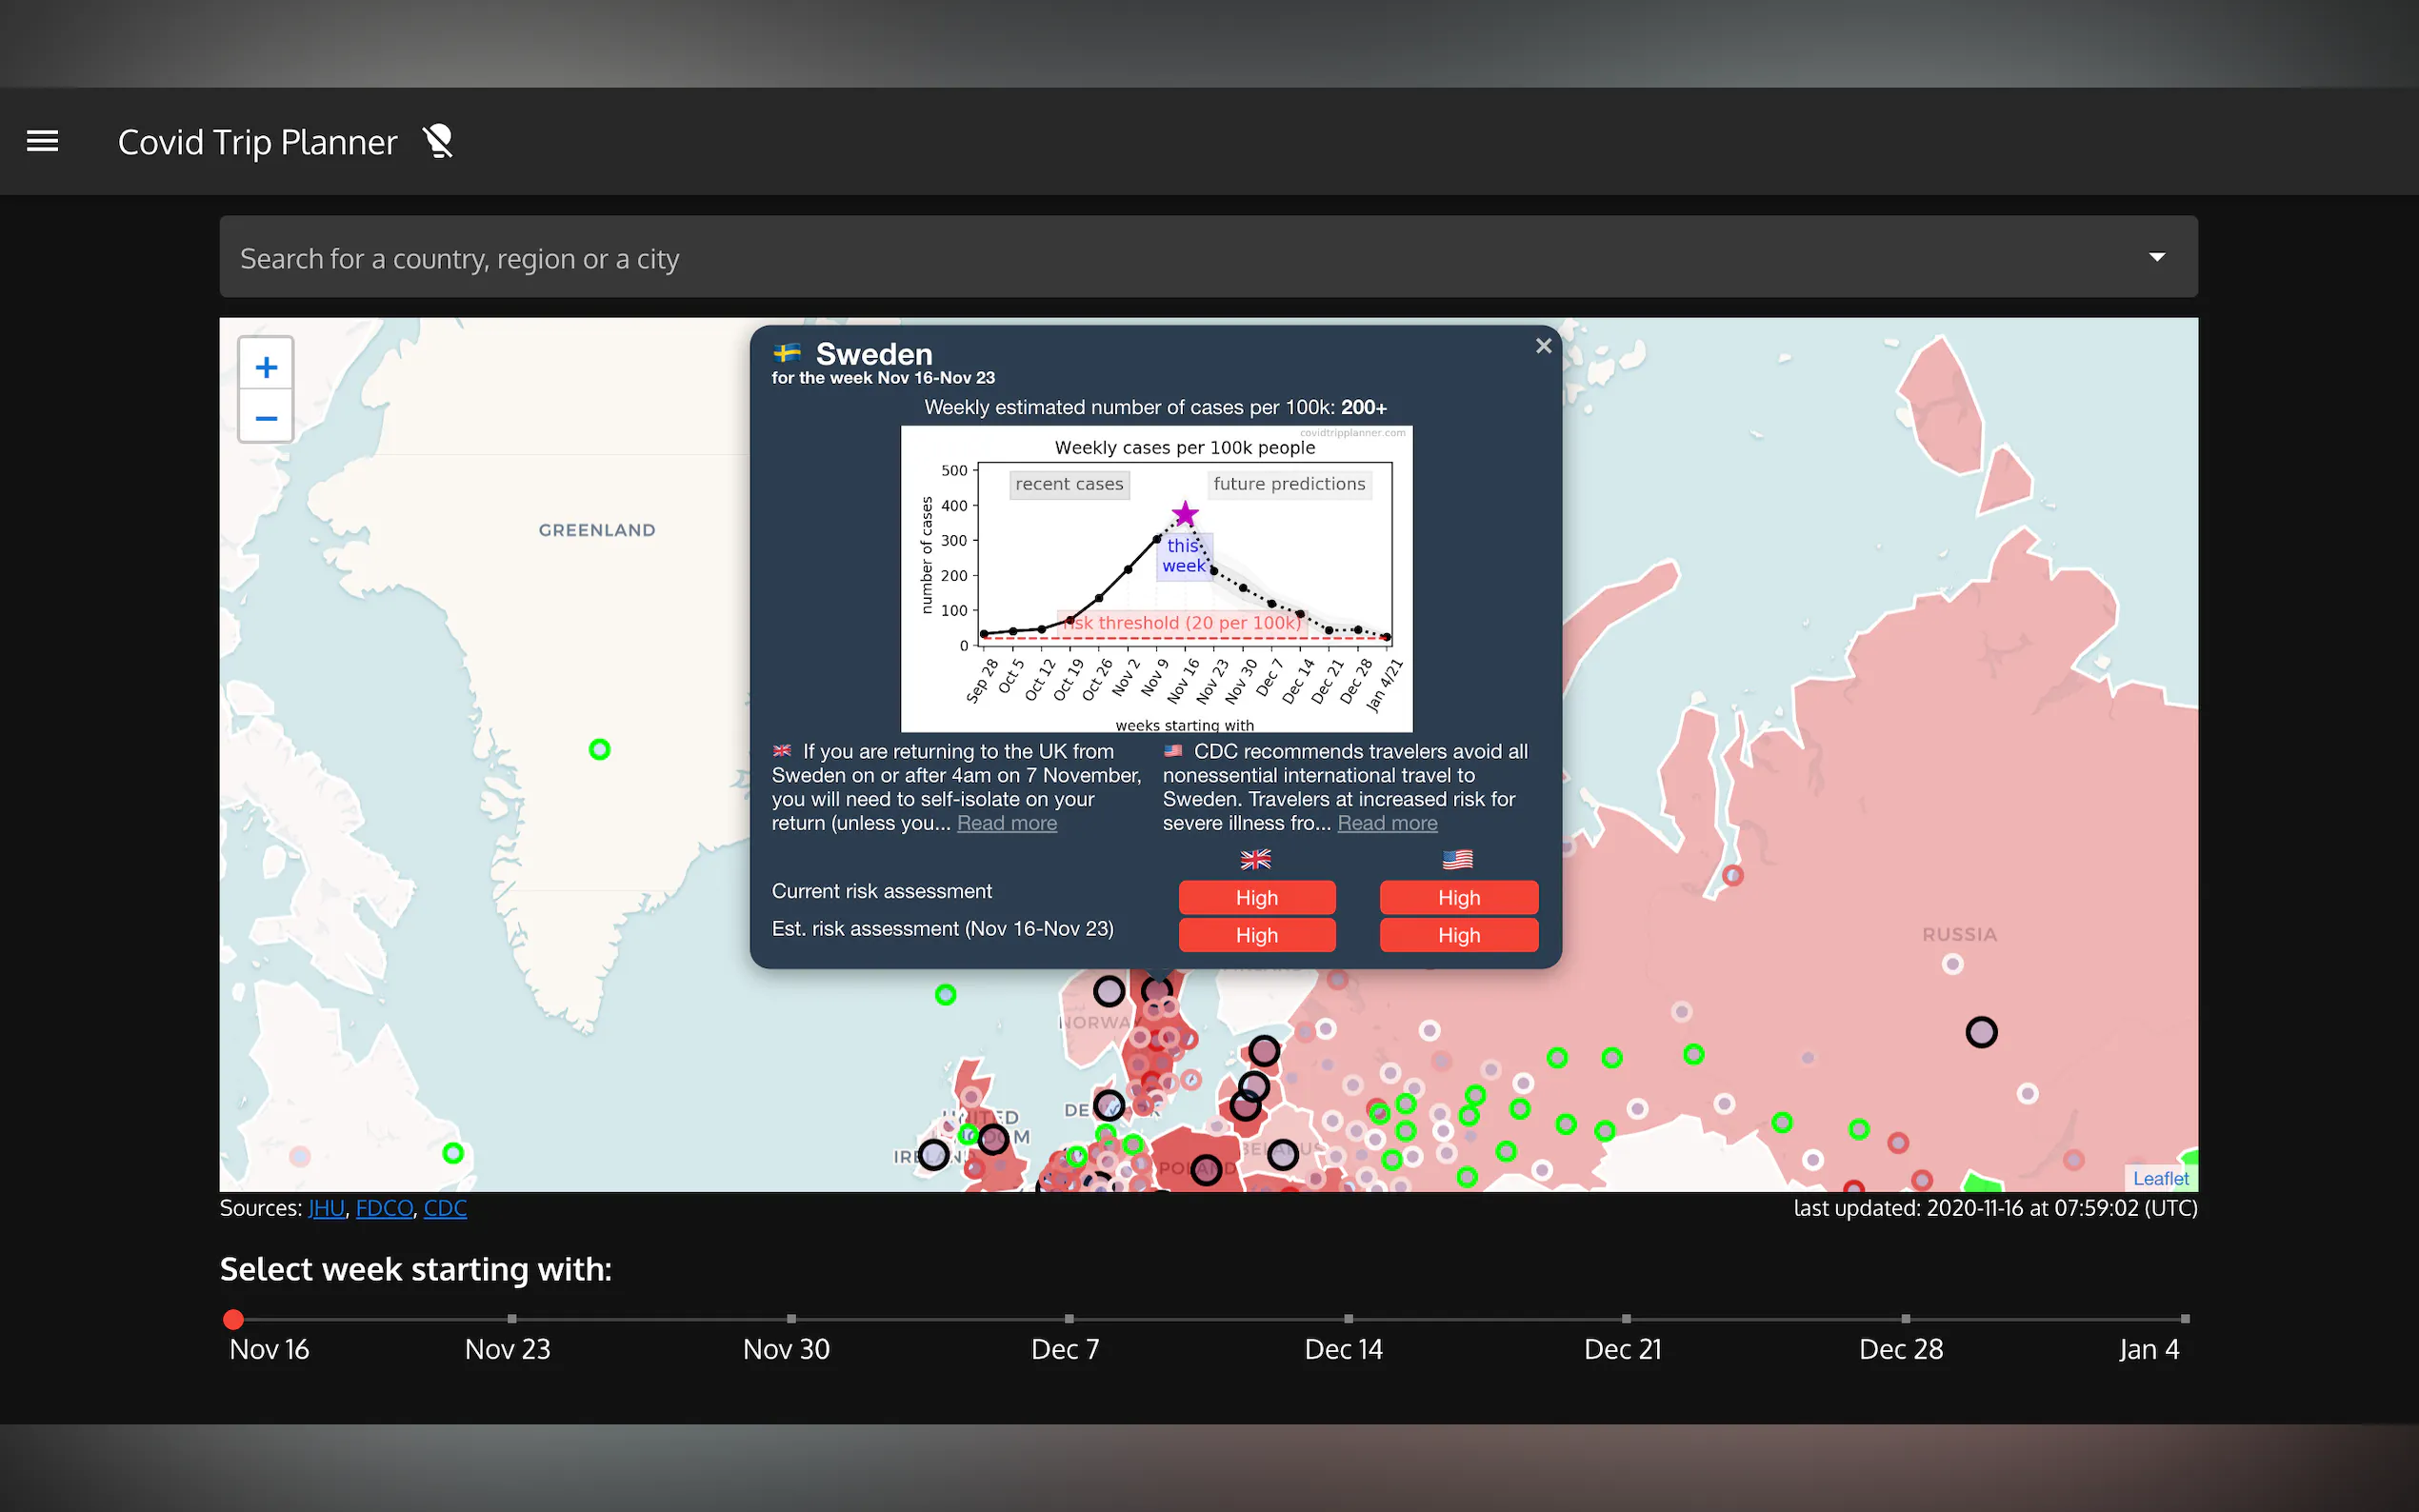Click the map zoom in plus button
Image resolution: width=2419 pixels, height=1512 pixels.
(266, 367)
